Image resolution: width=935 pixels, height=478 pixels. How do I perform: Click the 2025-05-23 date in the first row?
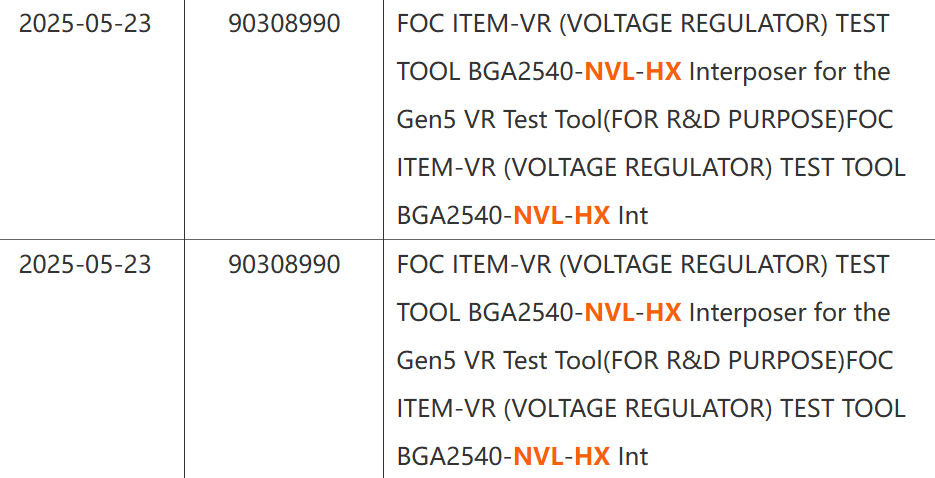click(85, 24)
